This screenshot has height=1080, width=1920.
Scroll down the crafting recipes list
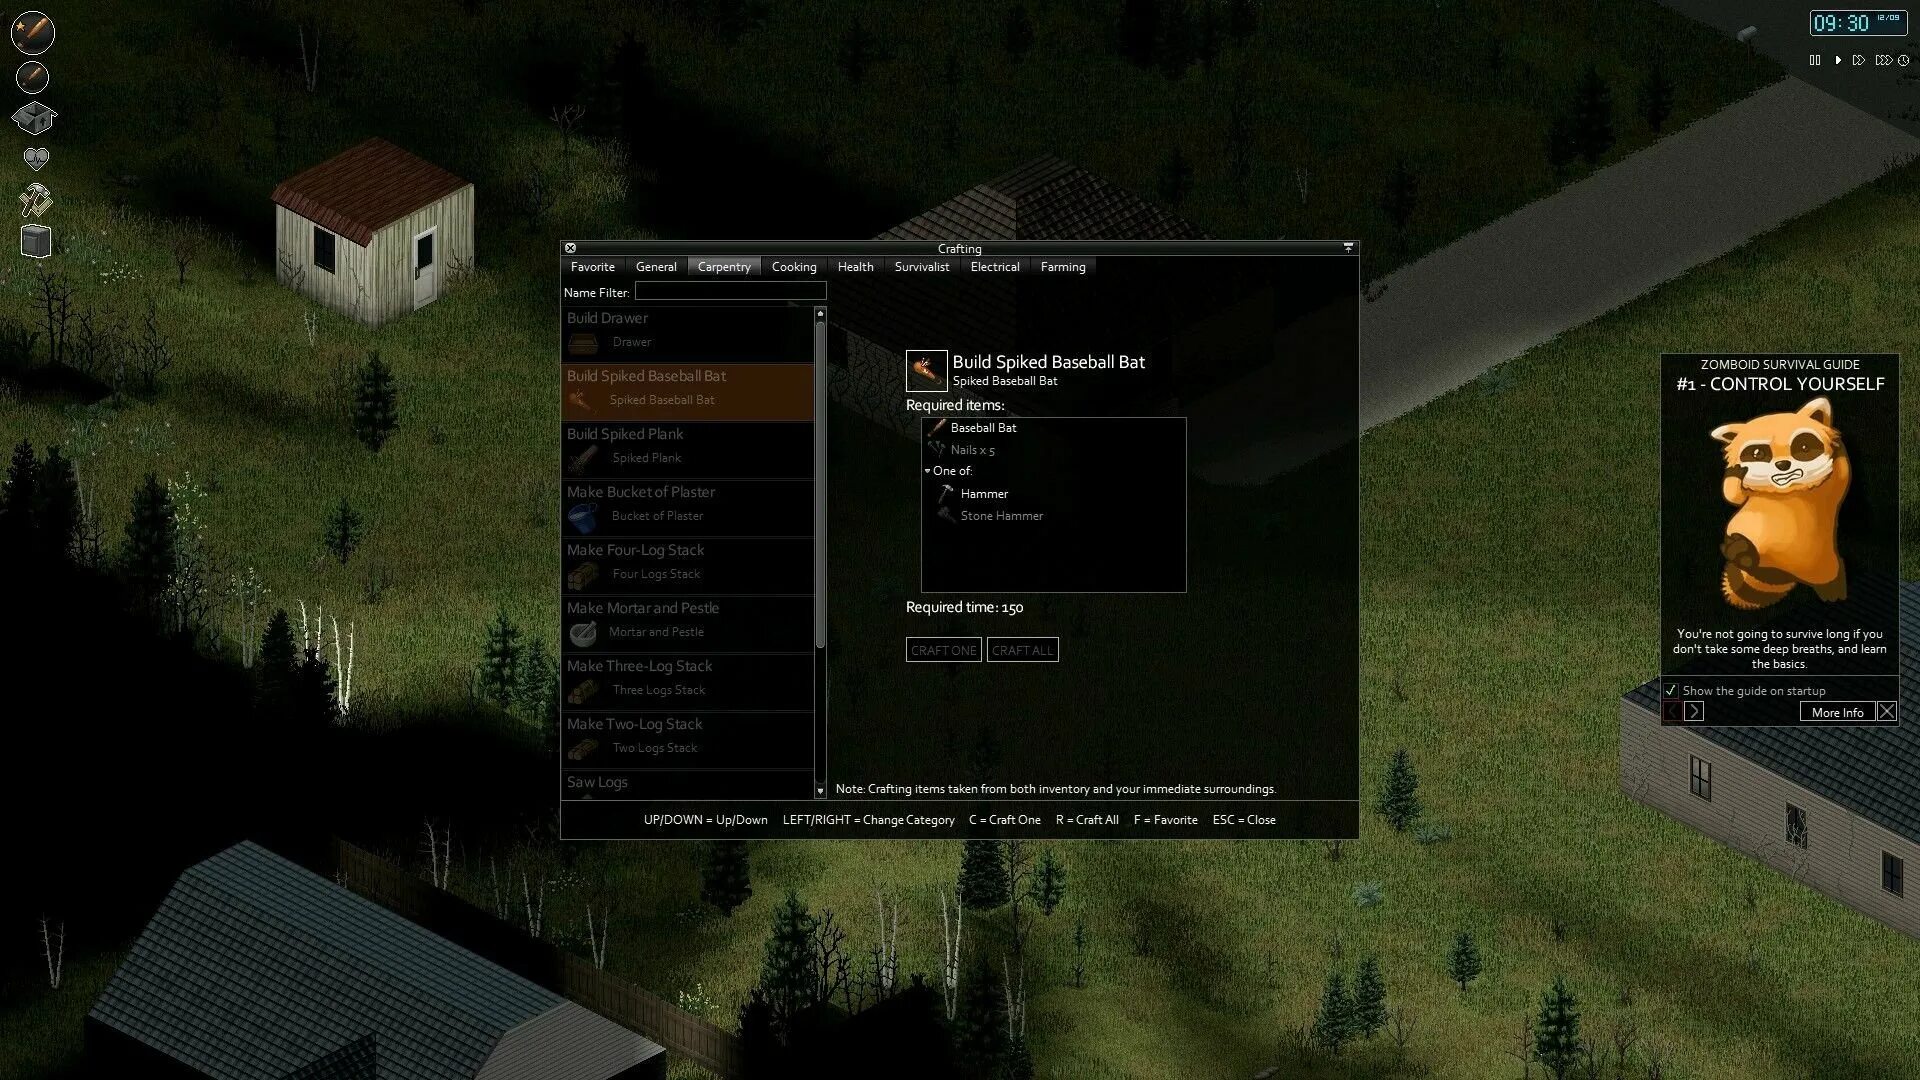[x=819, y=787]
